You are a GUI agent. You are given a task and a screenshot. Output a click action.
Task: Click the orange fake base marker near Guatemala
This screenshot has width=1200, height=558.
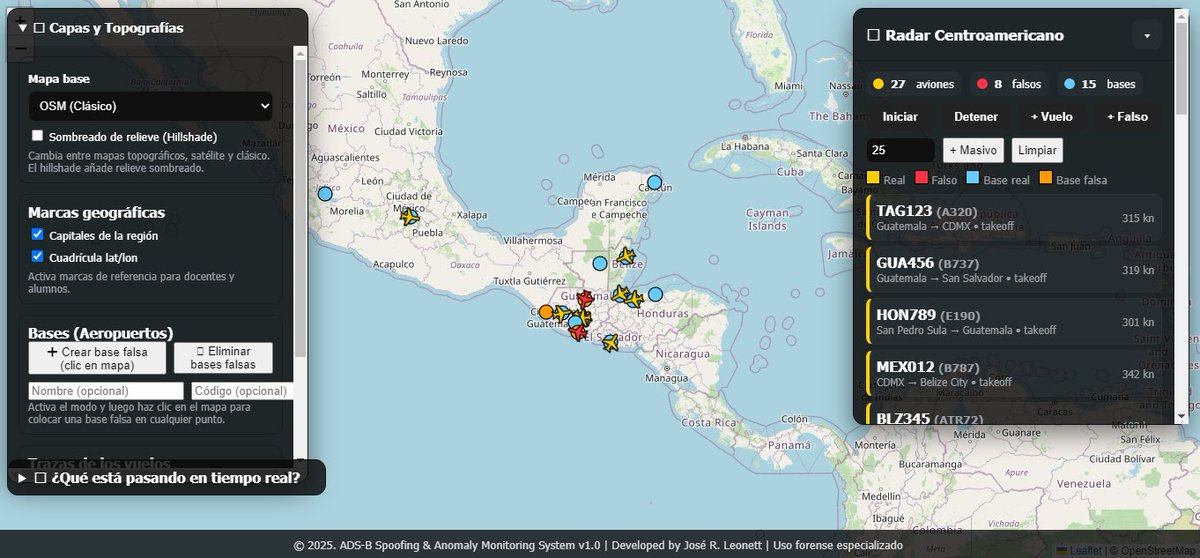click(545, 312)
